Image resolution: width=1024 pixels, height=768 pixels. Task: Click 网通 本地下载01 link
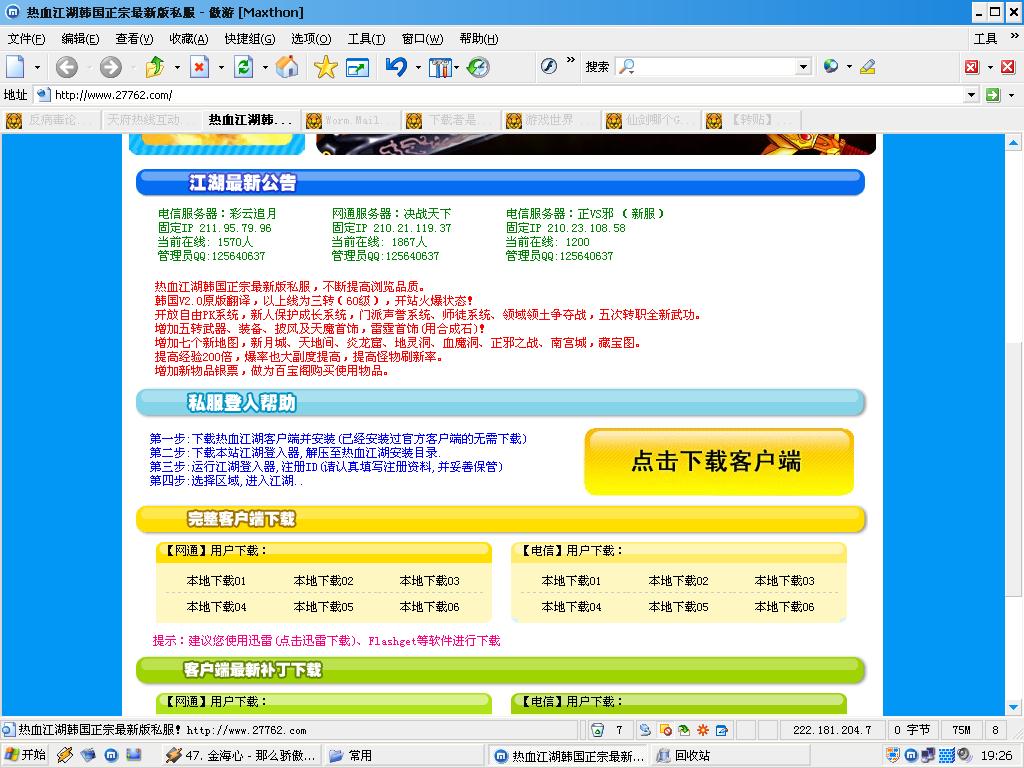point(216,581)
